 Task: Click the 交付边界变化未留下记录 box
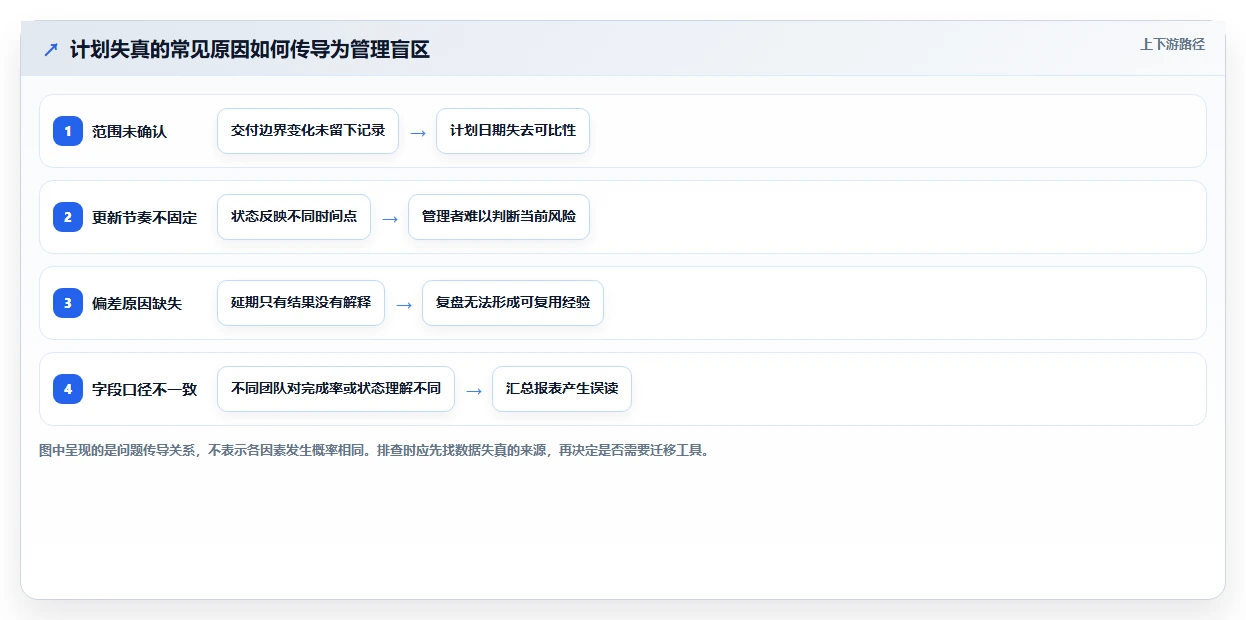tap(308, 131)
